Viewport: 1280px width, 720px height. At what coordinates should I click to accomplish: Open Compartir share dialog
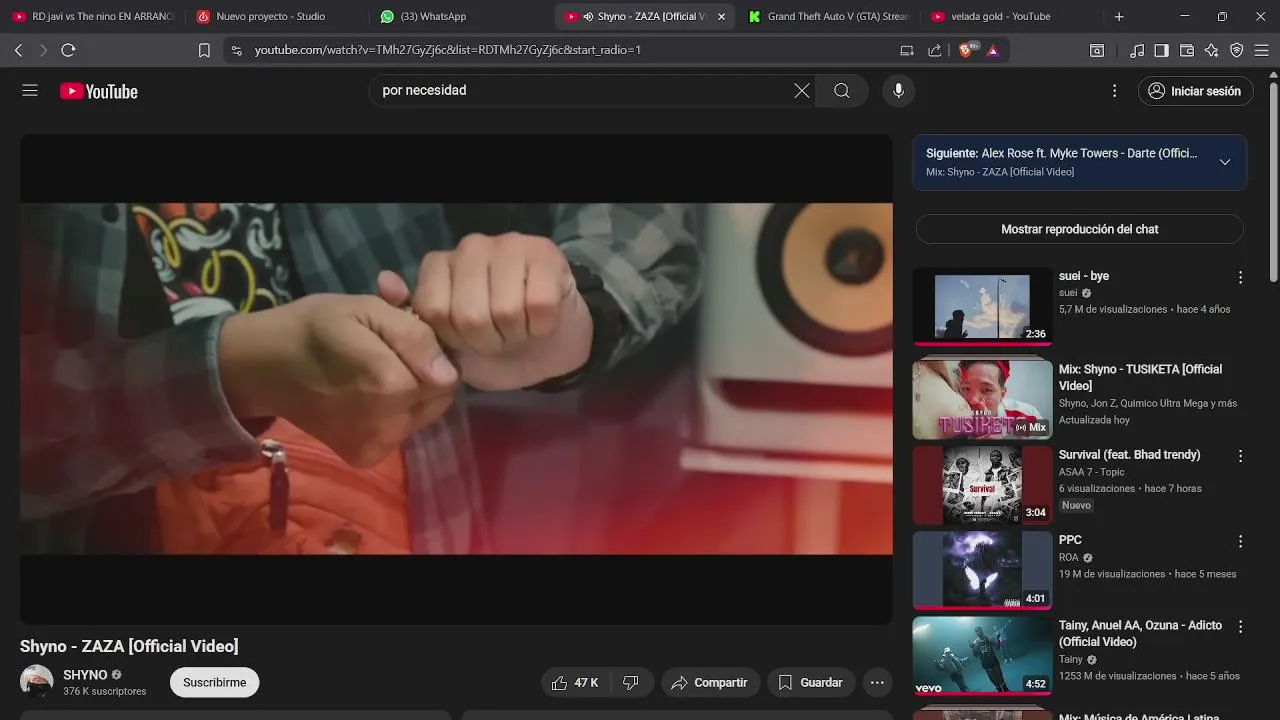pos(710,682)
